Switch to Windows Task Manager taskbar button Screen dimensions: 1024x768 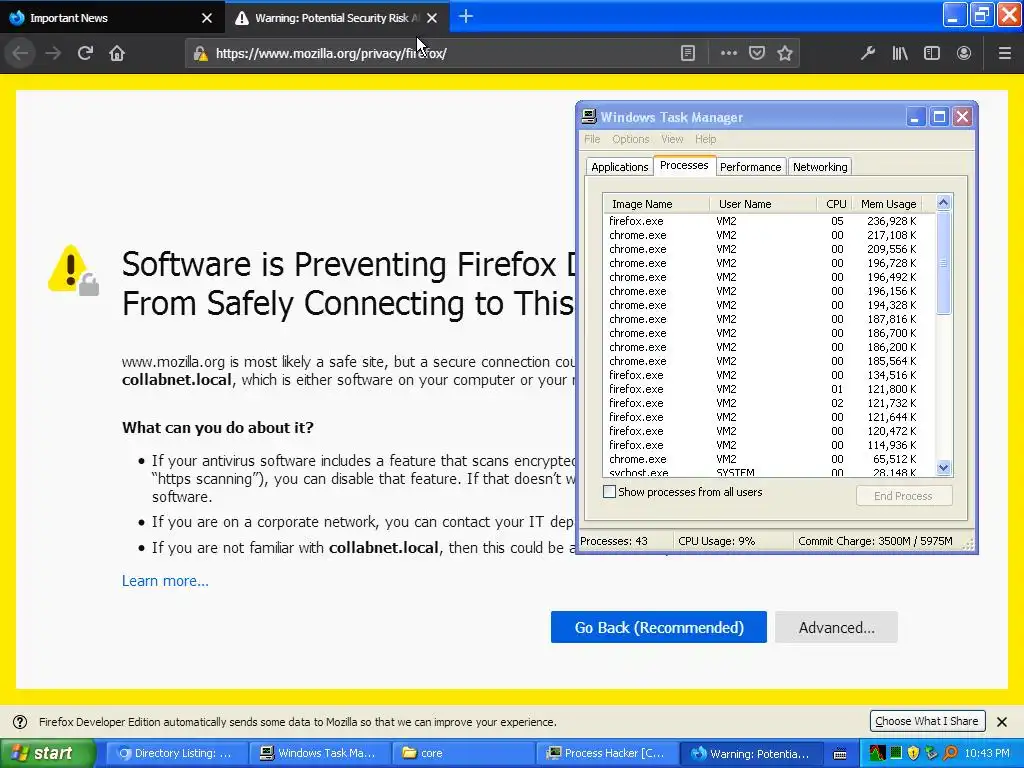(319, 753)
